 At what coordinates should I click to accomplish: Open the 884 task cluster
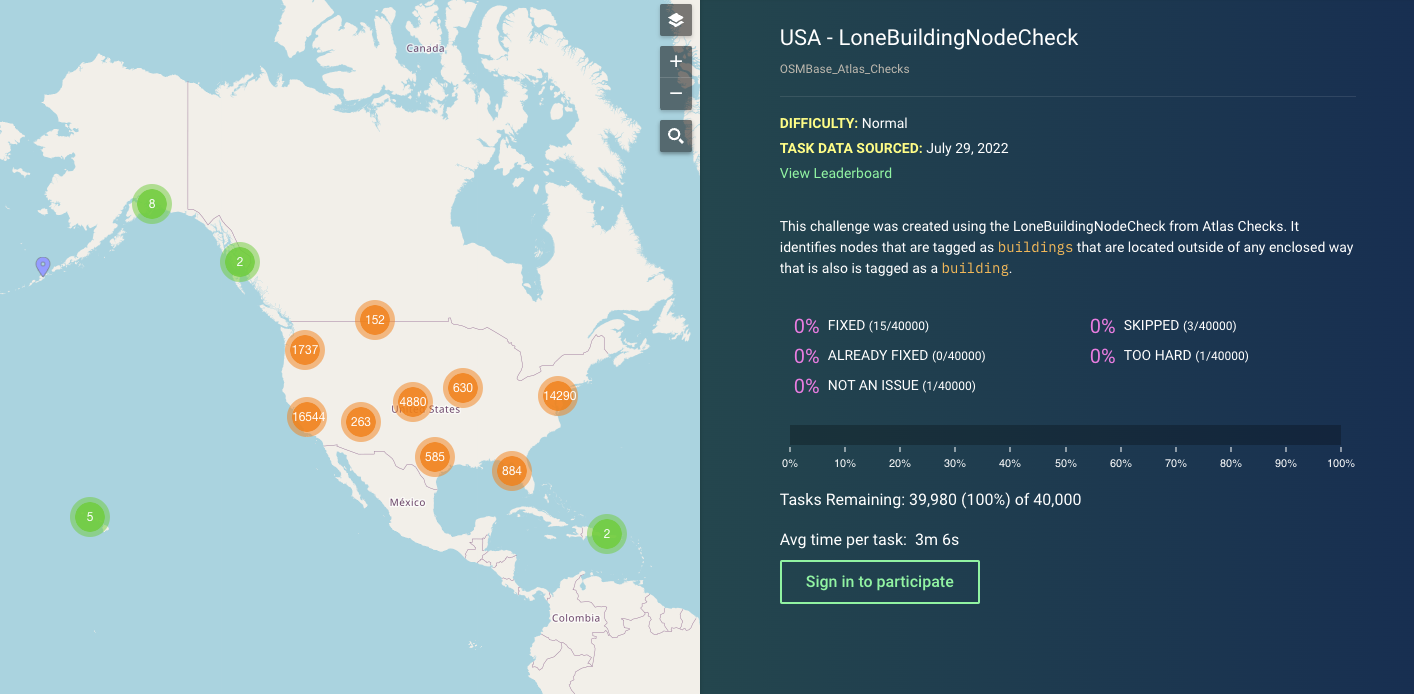coord(512,470)
